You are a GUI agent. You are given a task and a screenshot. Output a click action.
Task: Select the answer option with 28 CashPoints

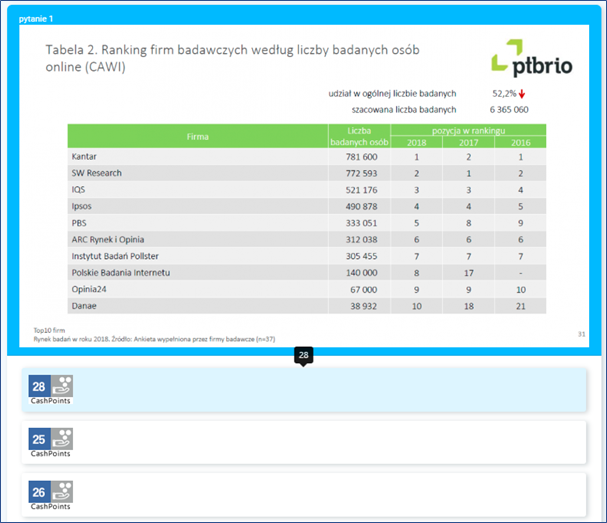point(304,390)
